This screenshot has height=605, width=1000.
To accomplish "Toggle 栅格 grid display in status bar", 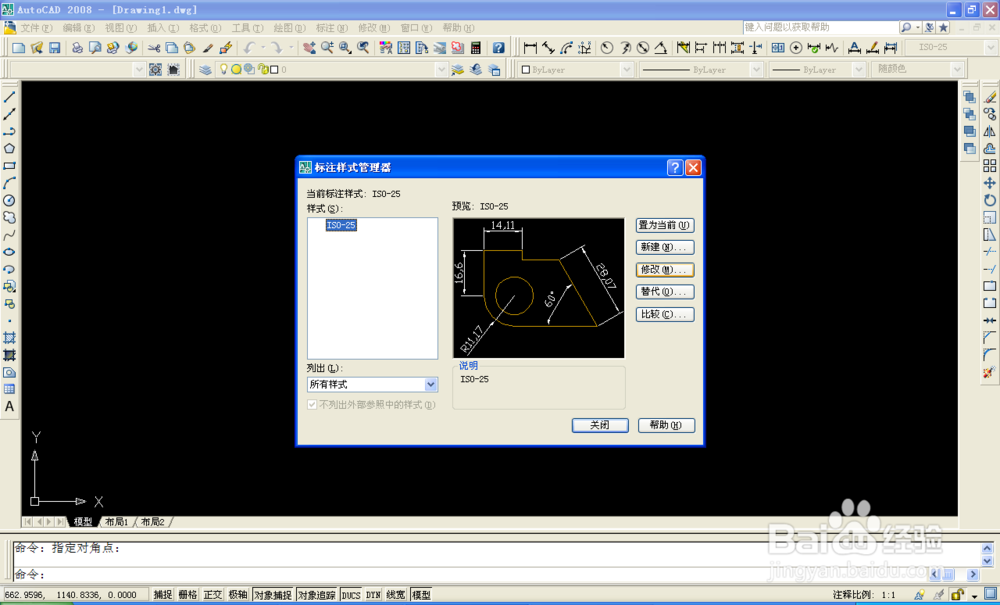I will click(188, 595).
